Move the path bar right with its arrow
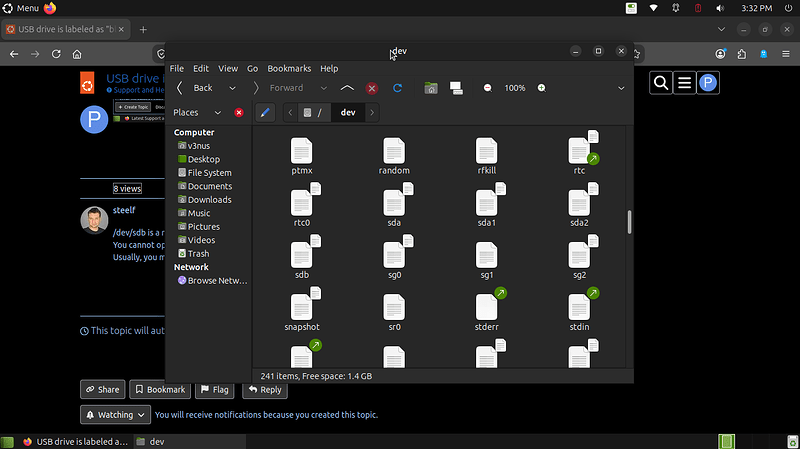This screenshot has width=800, height=449. 372,113
